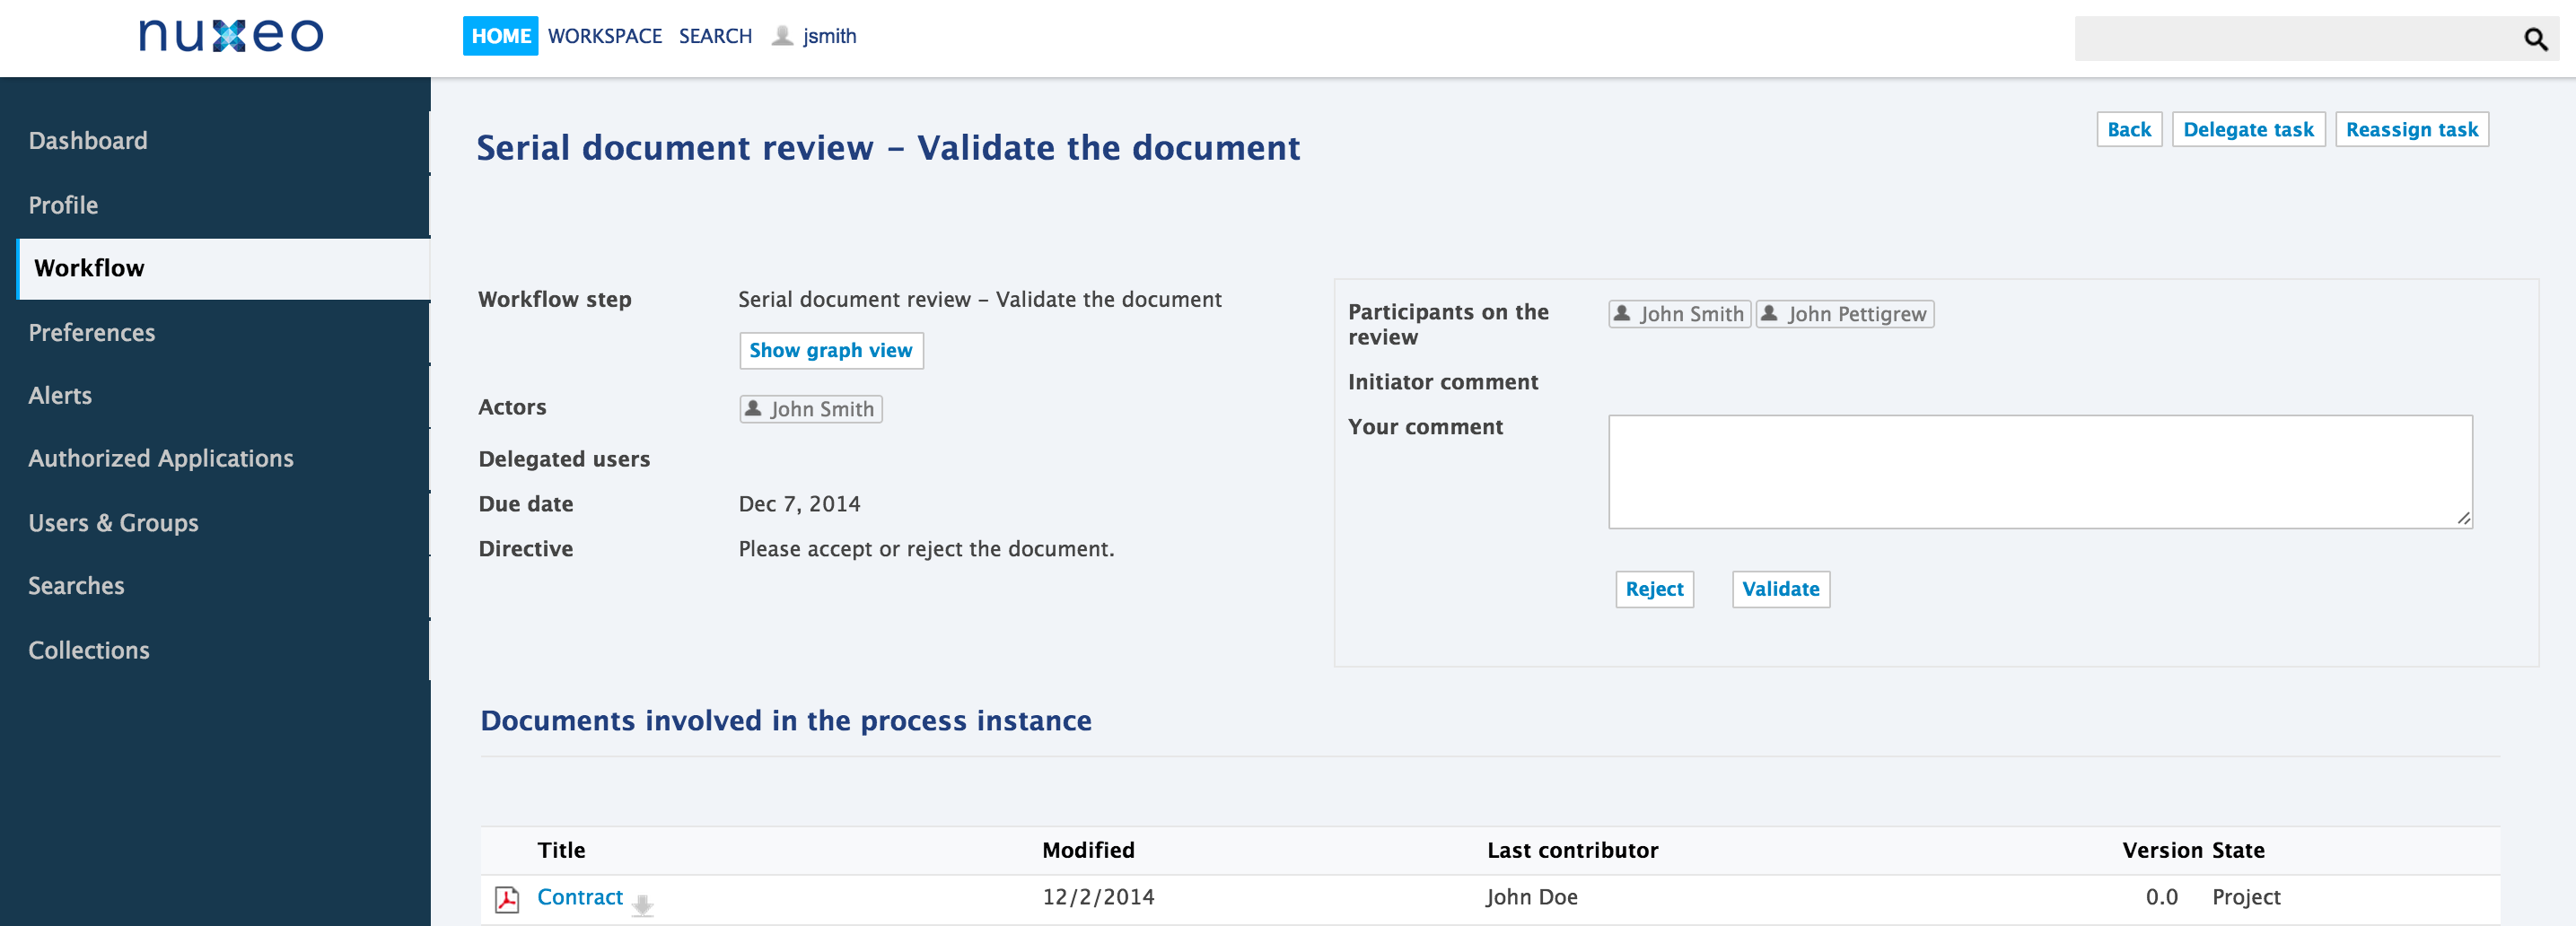Select John Pettigrew participant tag

tap(1845, 314)
